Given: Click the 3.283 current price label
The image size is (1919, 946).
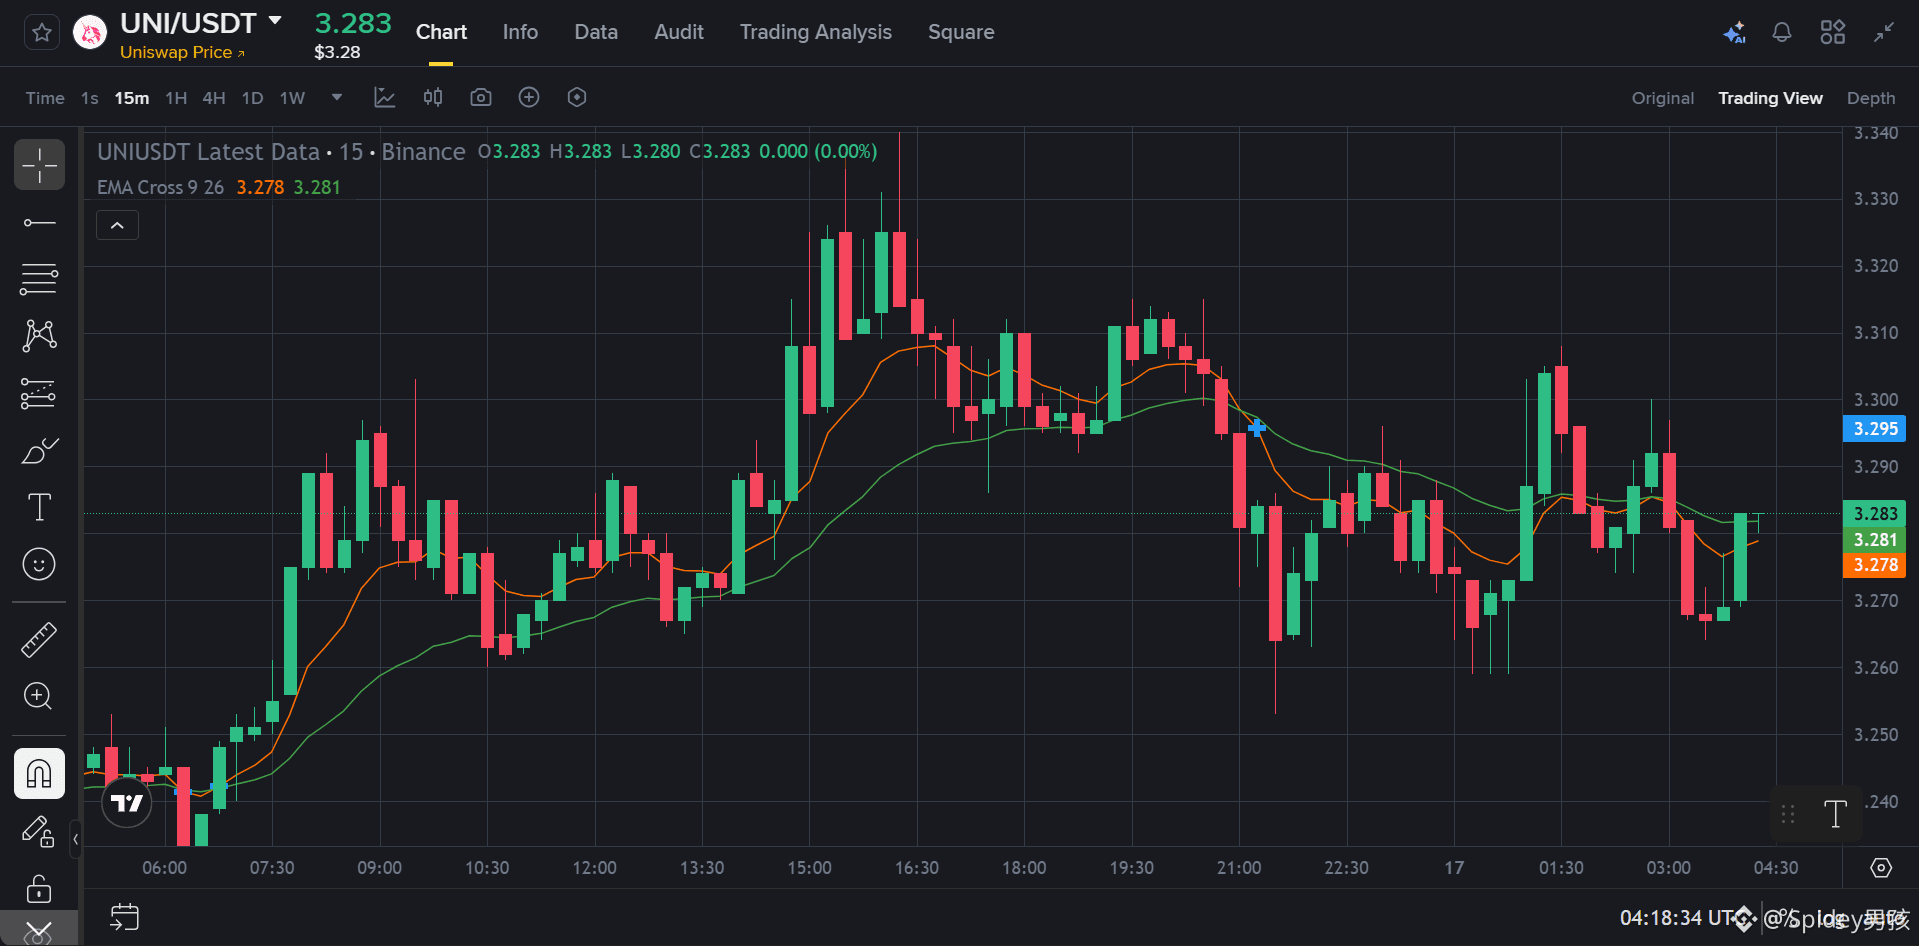Looking at the screenshot, I should (1875, 514).
